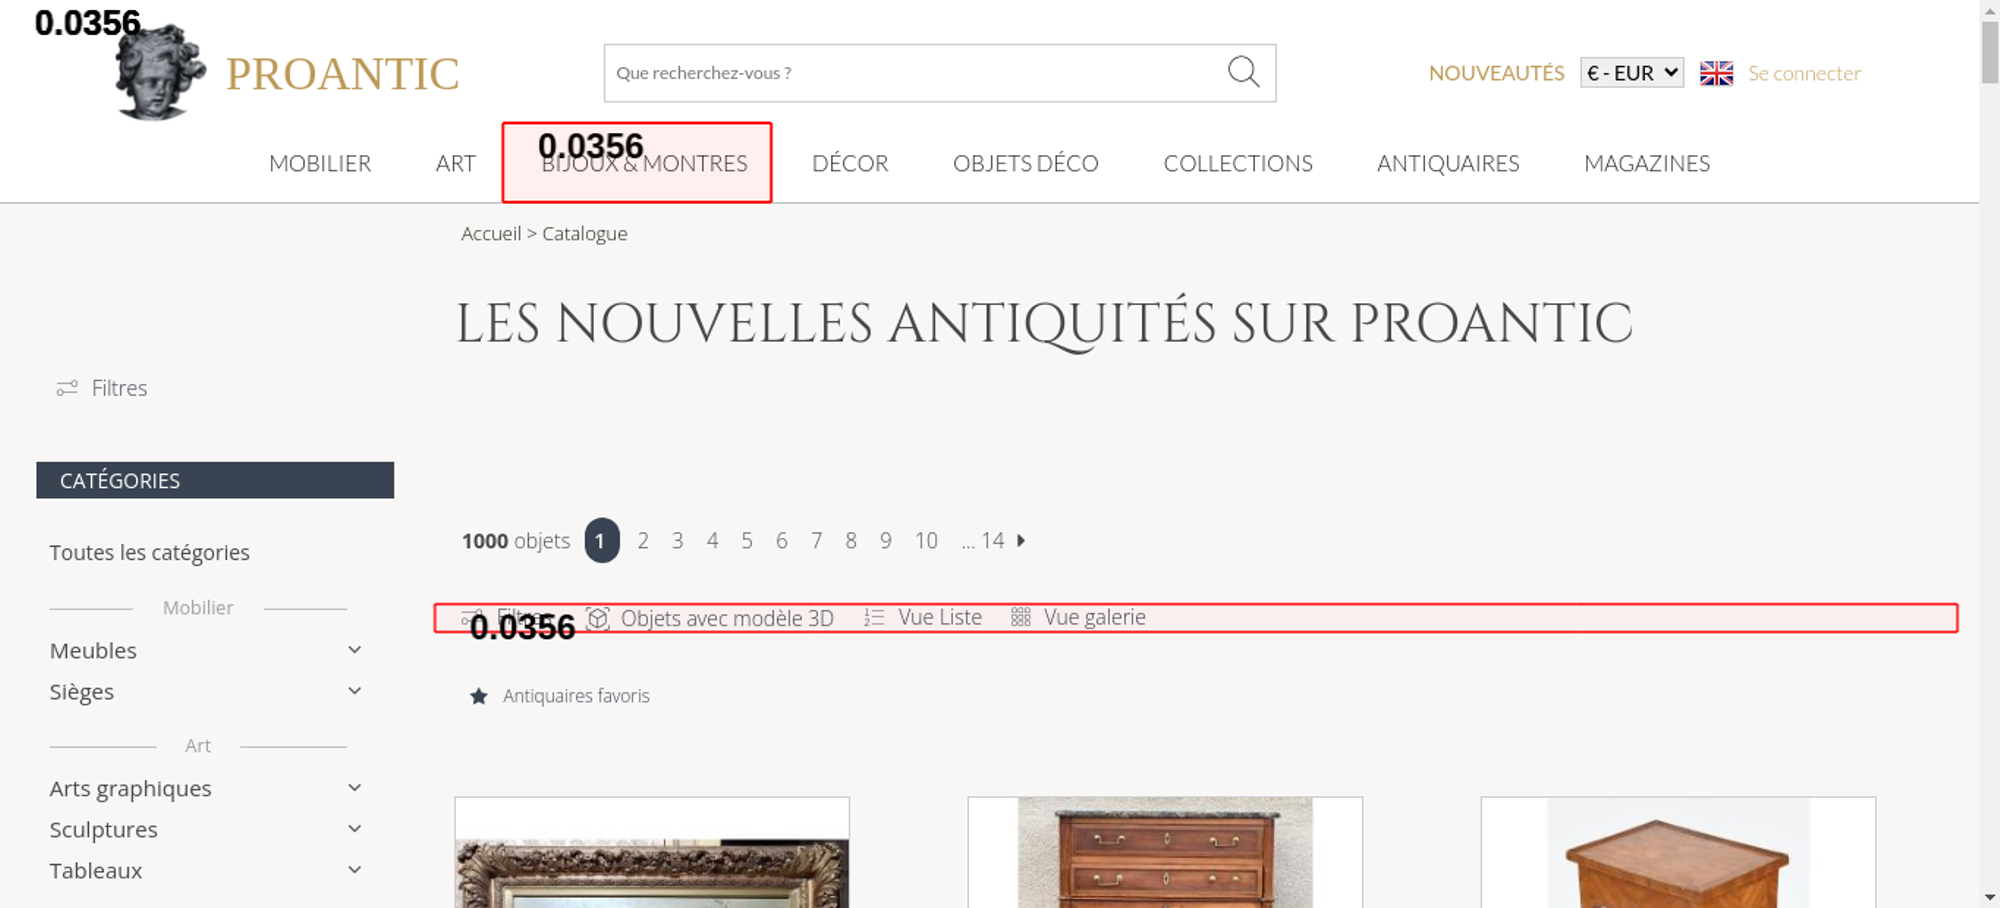Go to page 8
This screenshot has height=908, width=2000.
pos(851,541)
